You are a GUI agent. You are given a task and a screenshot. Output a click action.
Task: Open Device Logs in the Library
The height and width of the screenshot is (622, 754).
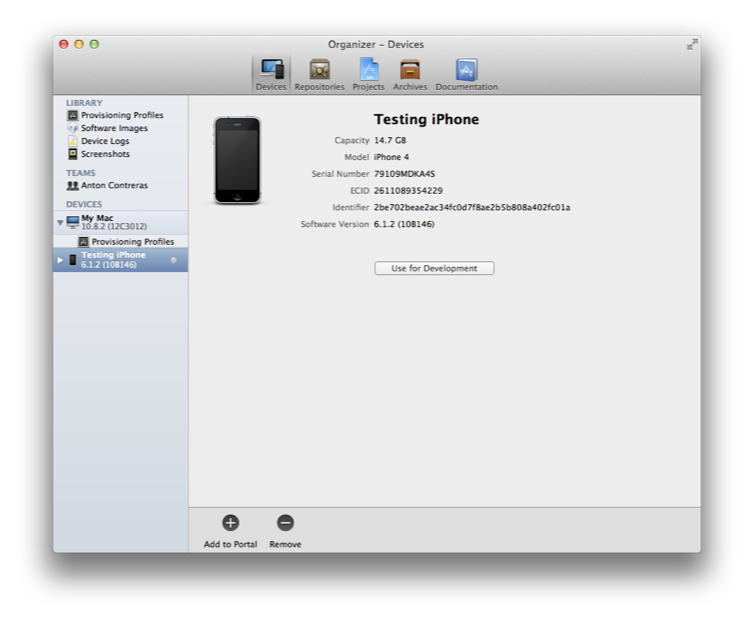coord(104,141)
